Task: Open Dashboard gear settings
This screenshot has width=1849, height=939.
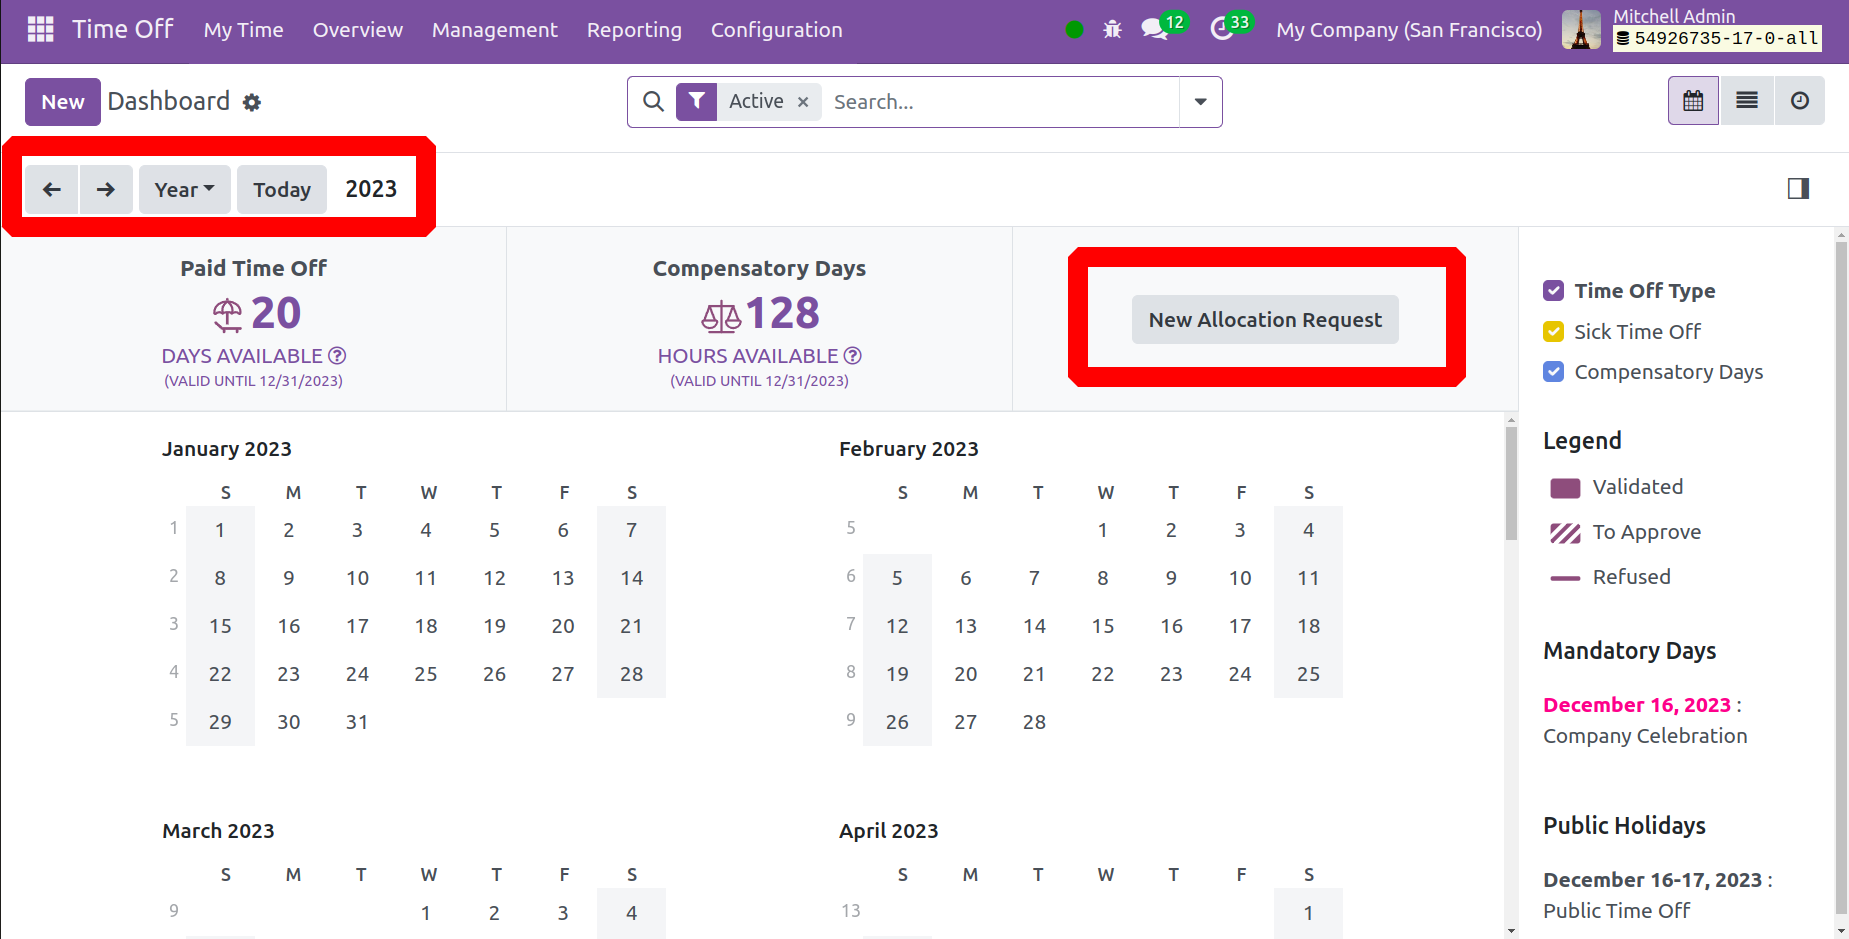Action: 252,103
